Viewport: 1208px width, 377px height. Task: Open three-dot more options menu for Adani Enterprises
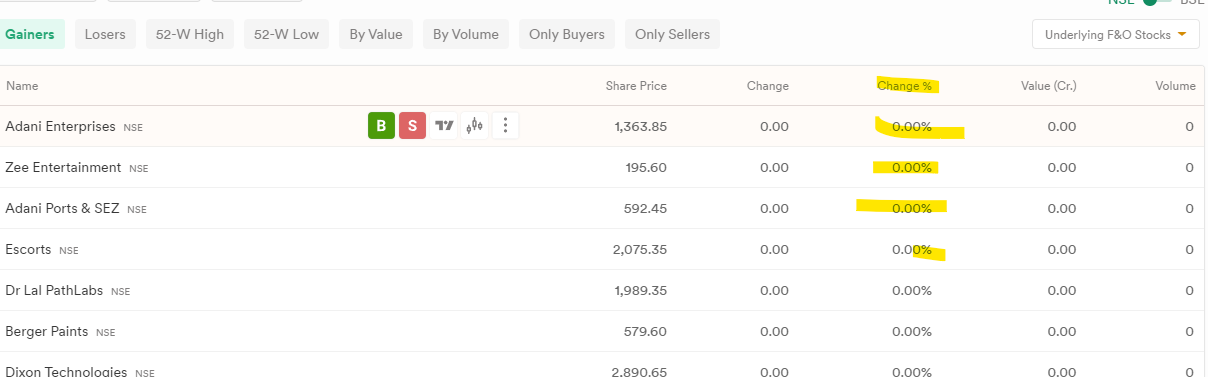point(506,126)
